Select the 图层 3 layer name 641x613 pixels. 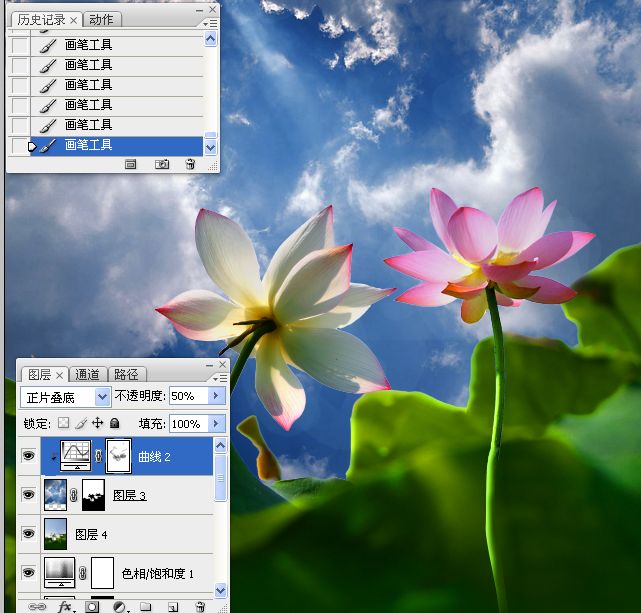click(x=130, y=495)
